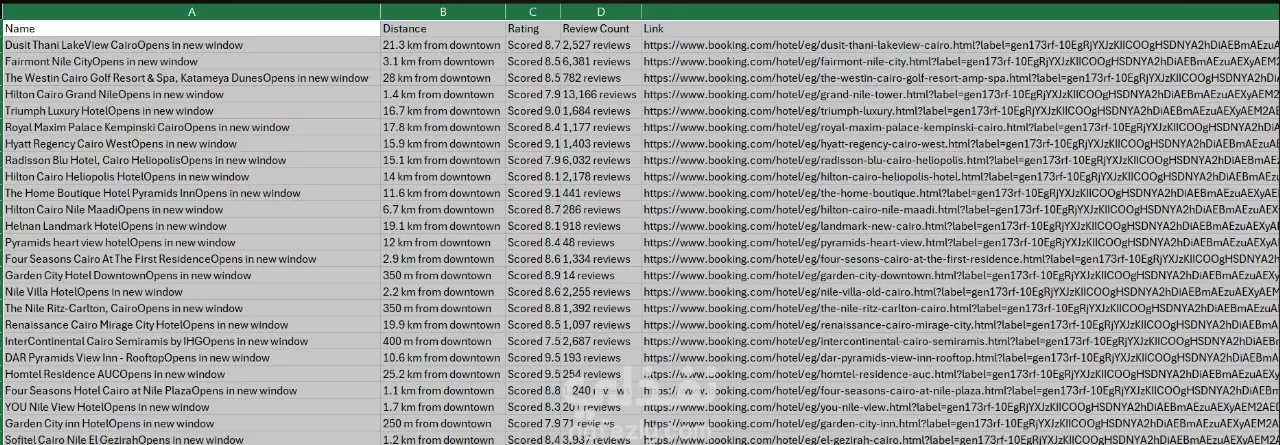The width and height of the screenshot is (1280, 445).
Task: Click the '28 km from downtown' distance cell
Action: click(x=442, y=78)
